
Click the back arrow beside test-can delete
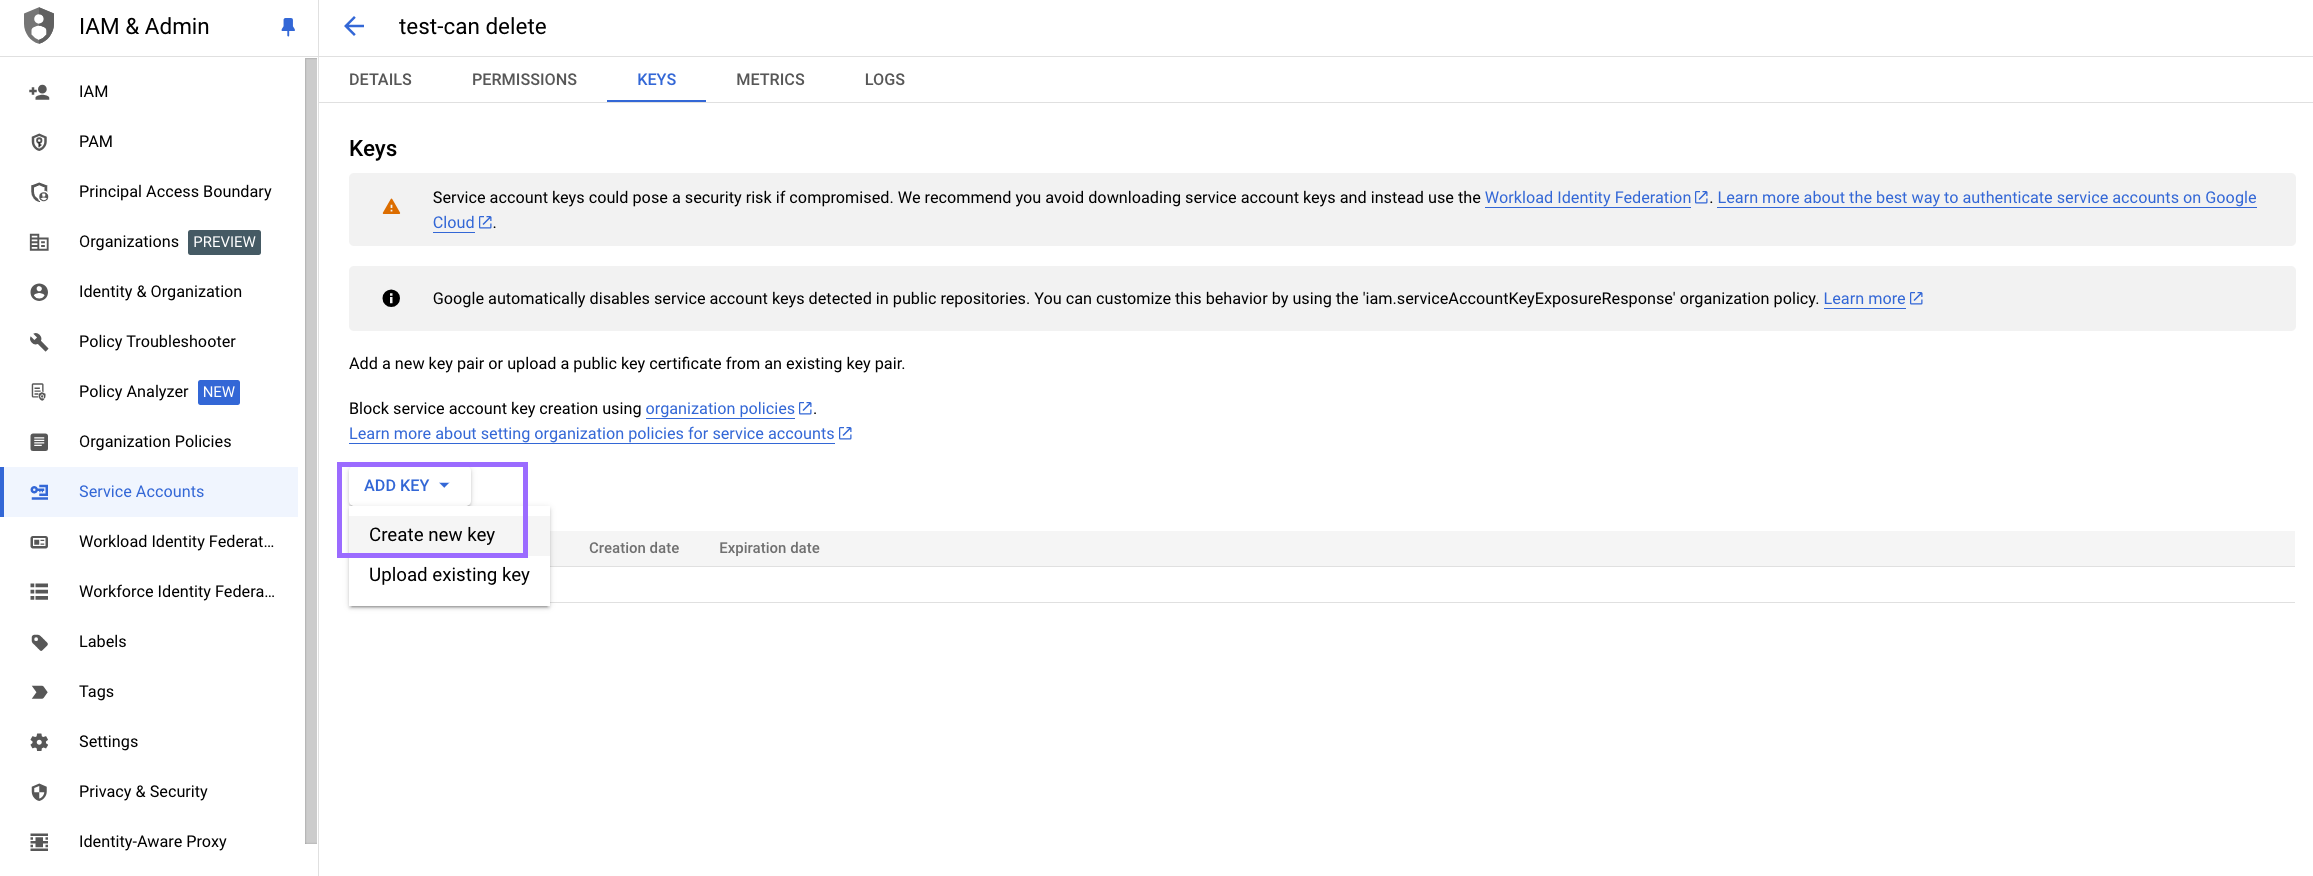point(354,27)
